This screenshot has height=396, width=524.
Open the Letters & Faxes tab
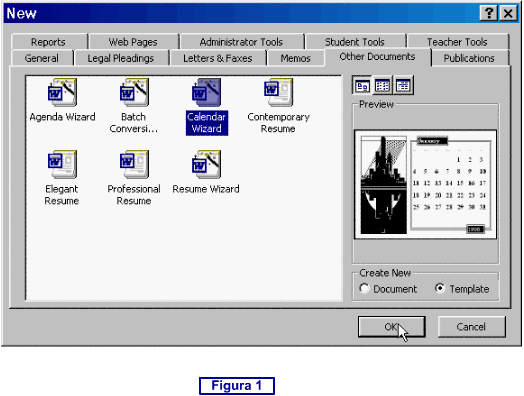tap(218, 58)
